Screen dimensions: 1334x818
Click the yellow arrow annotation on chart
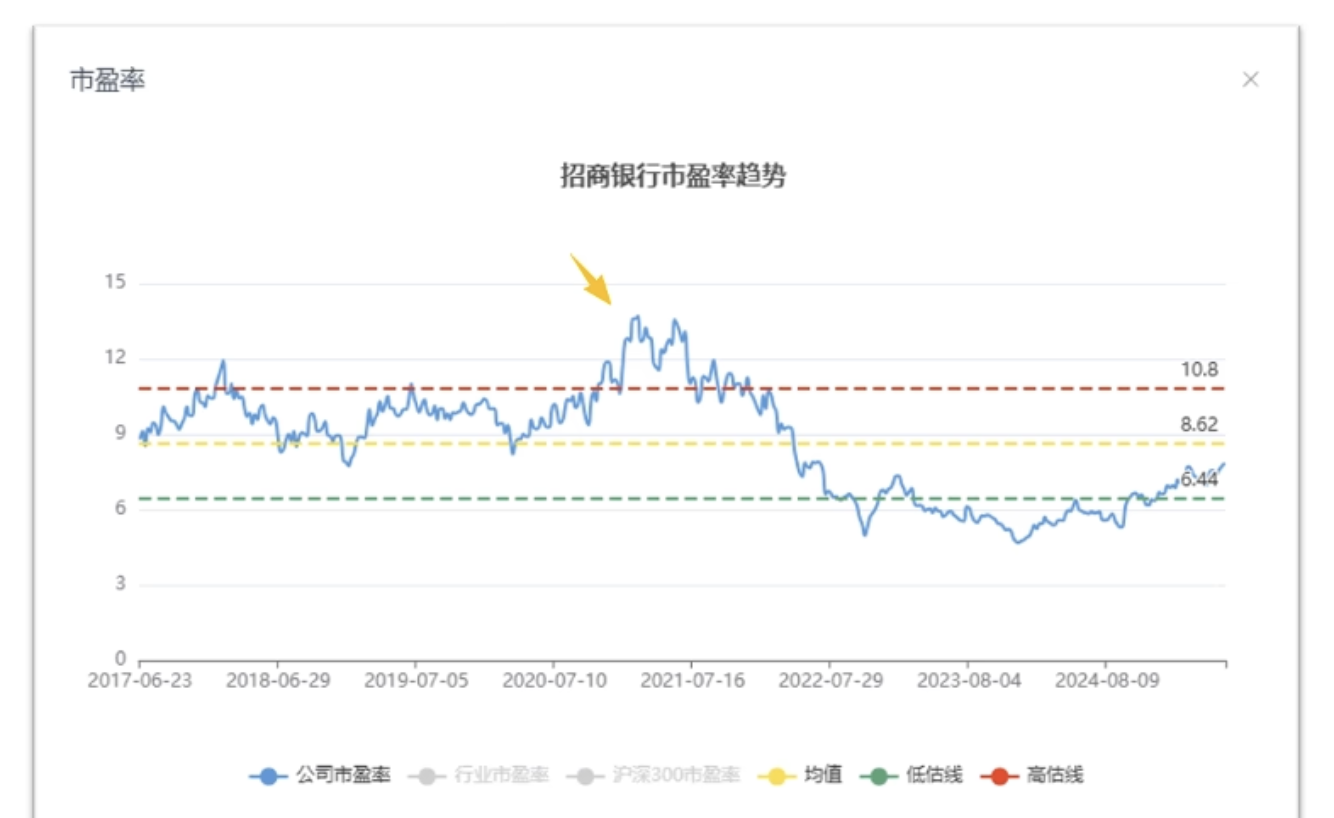[591, 278]
